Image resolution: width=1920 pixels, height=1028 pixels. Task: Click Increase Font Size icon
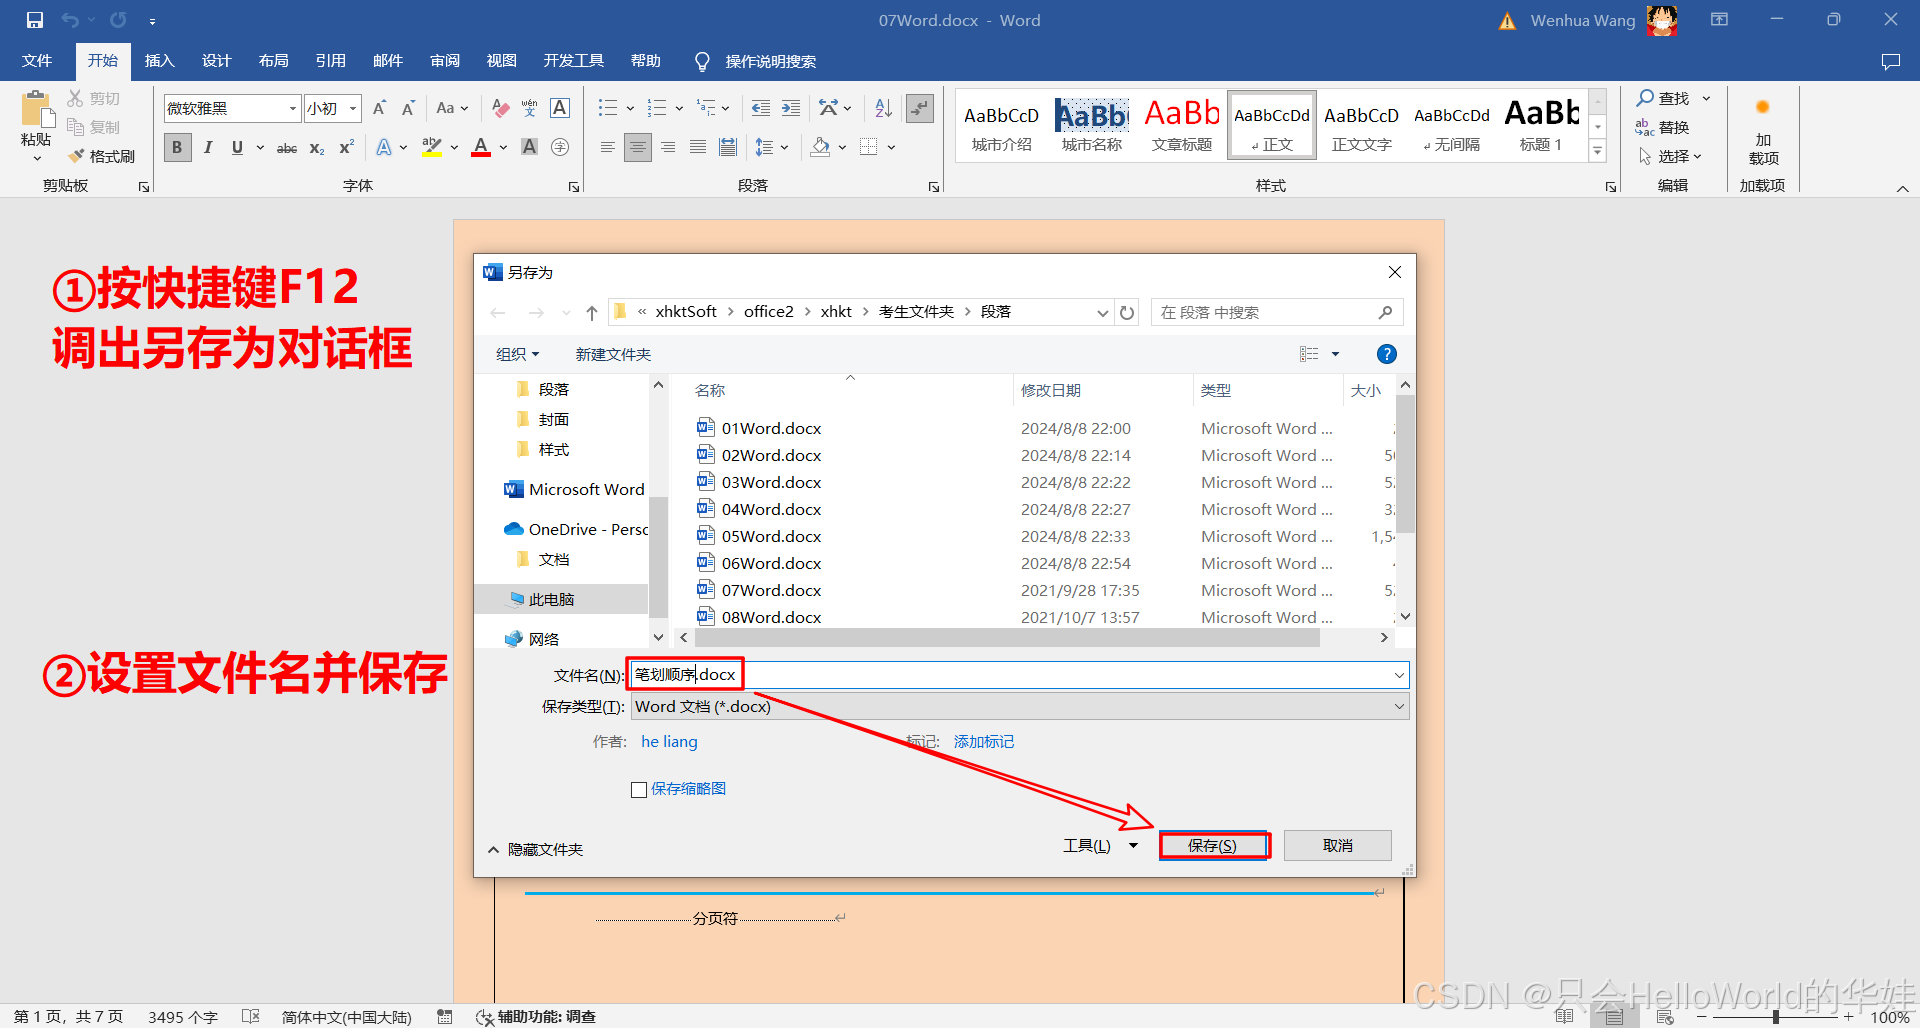(x=379, y=108)
